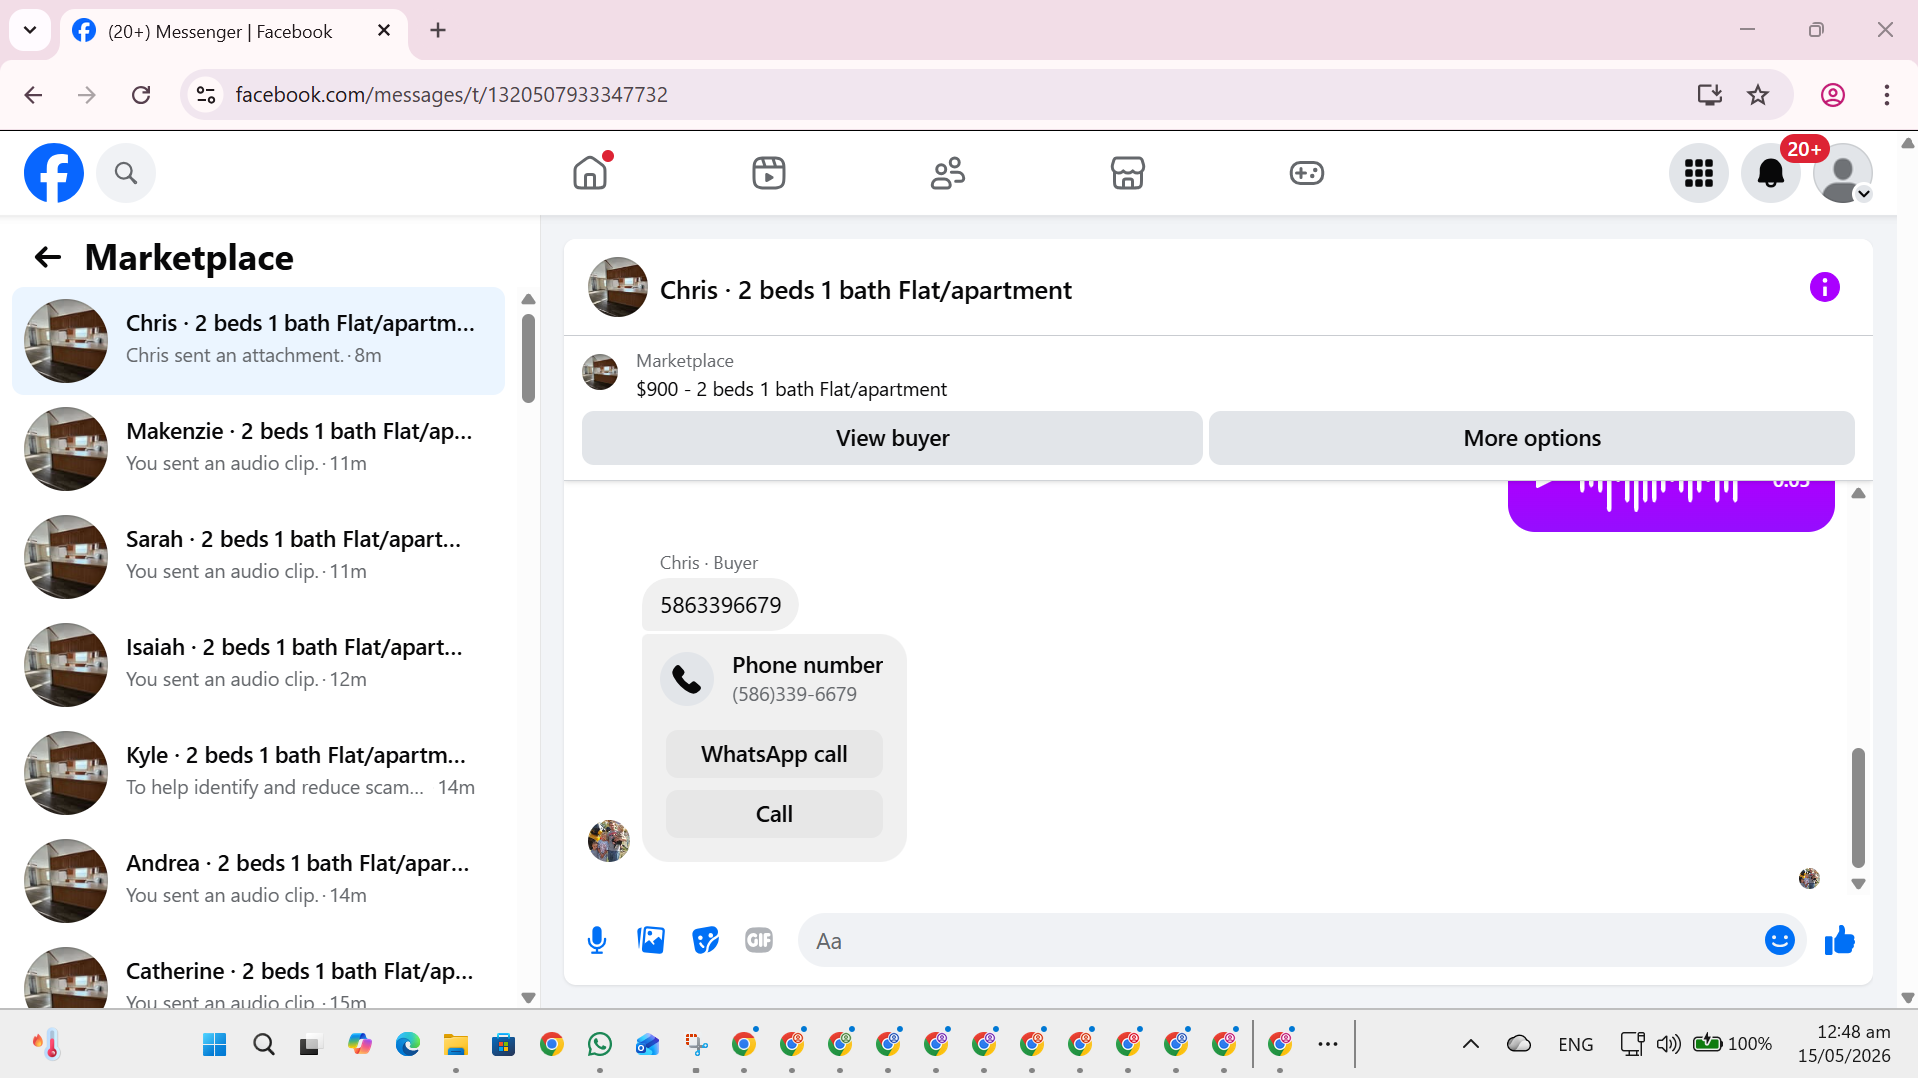
Task: Open site information icon in address bar
Action: 206,95
